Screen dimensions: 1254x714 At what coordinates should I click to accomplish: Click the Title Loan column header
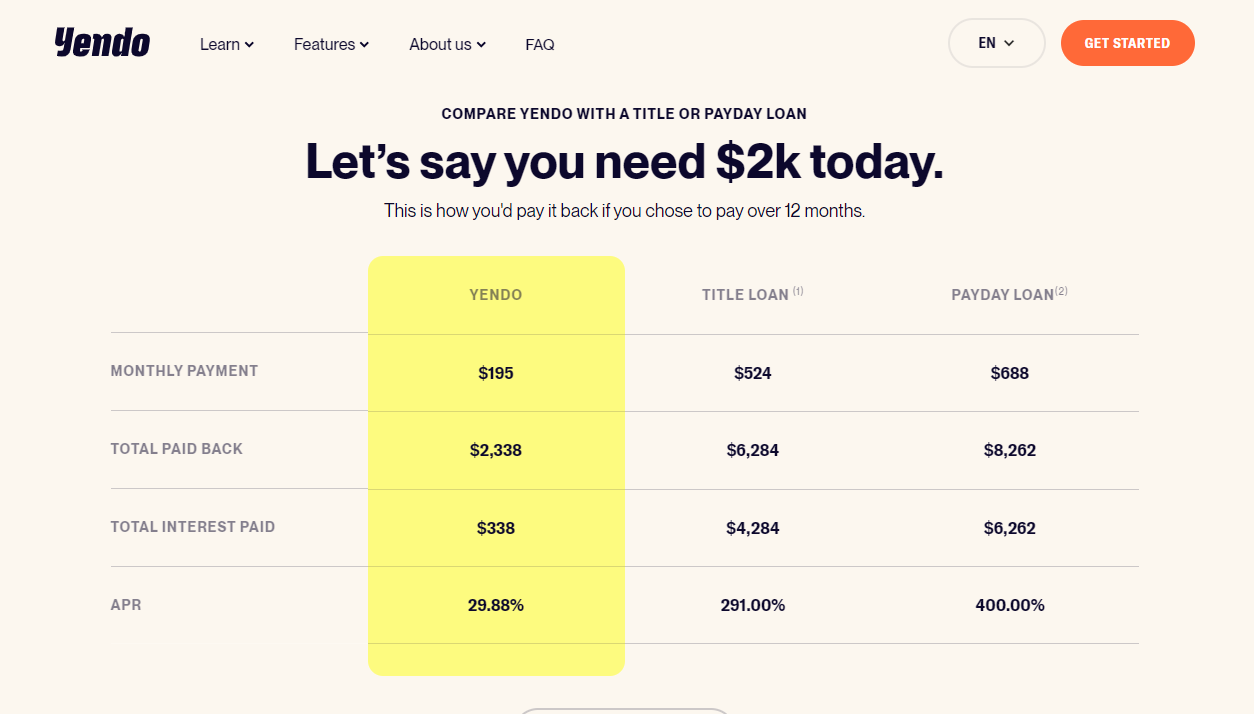click(x=745, y=295)
